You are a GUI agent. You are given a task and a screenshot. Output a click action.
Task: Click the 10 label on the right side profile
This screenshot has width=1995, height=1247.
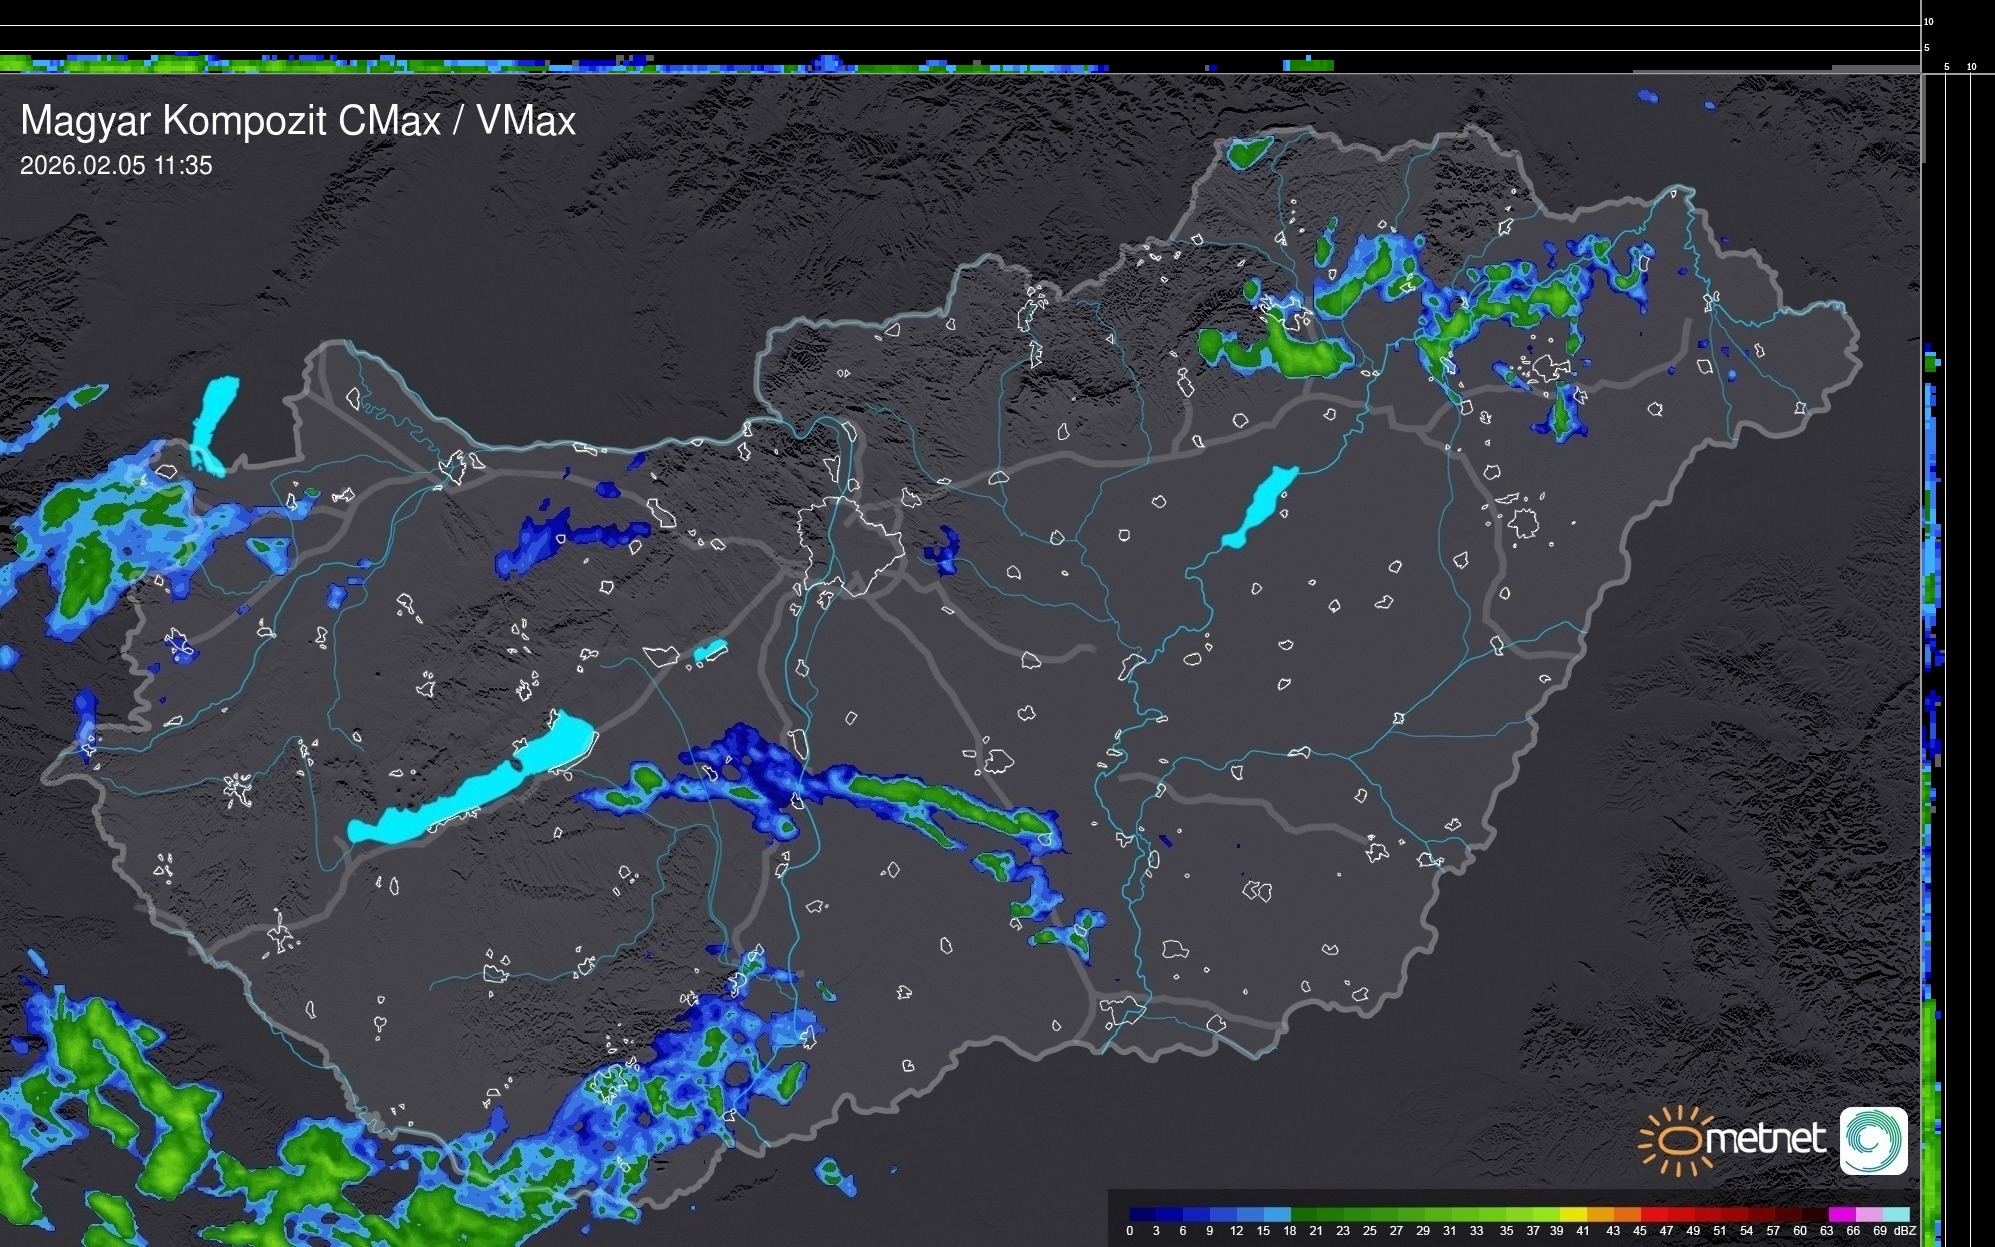(1971, 67)
